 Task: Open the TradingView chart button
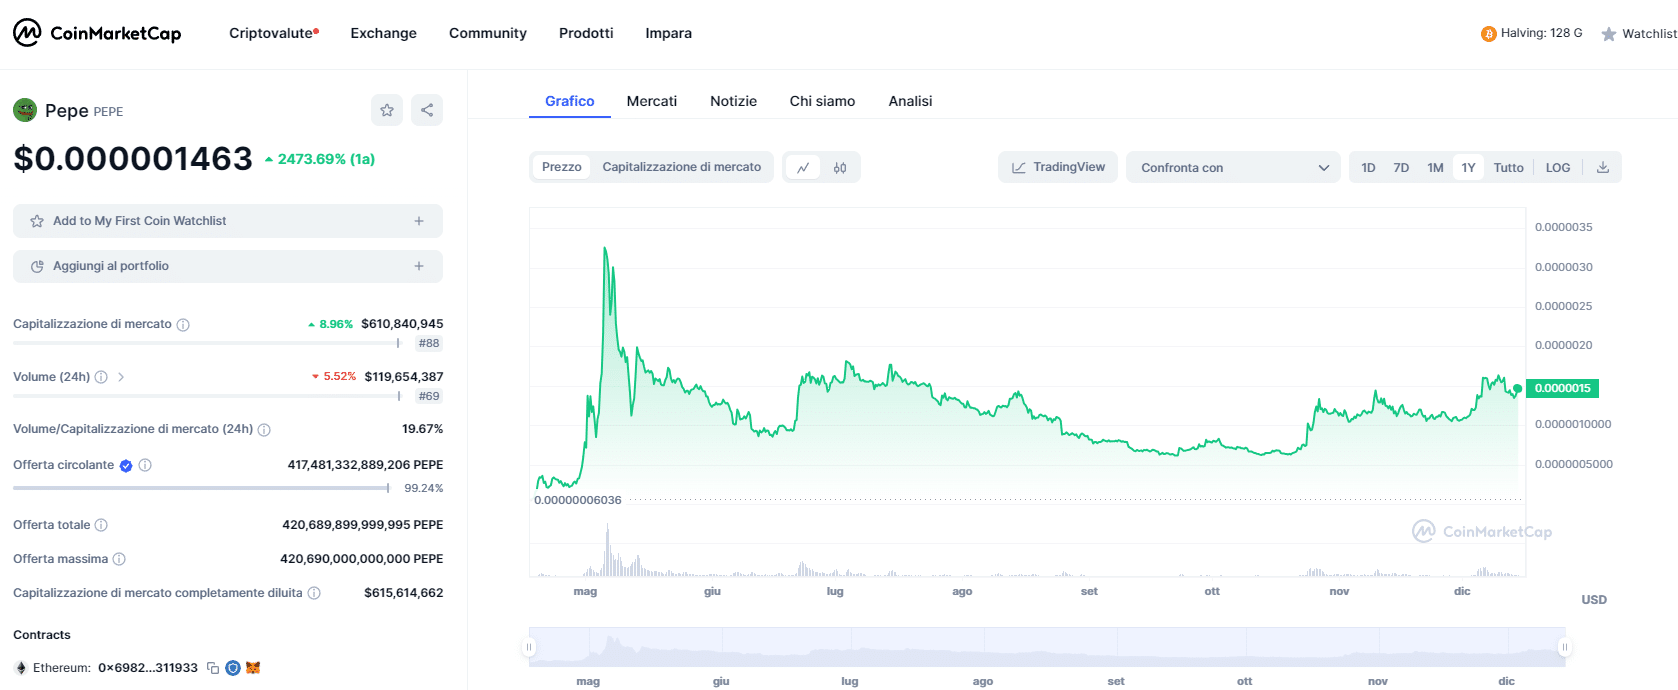1058,167
